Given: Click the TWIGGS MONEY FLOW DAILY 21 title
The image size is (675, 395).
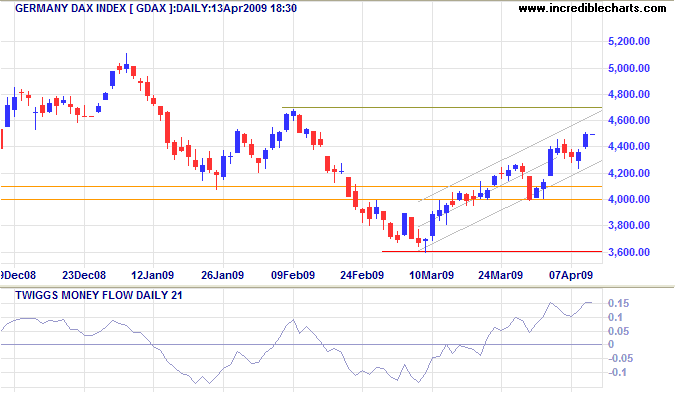Looking at the screenshot, I should pos(99,296).
